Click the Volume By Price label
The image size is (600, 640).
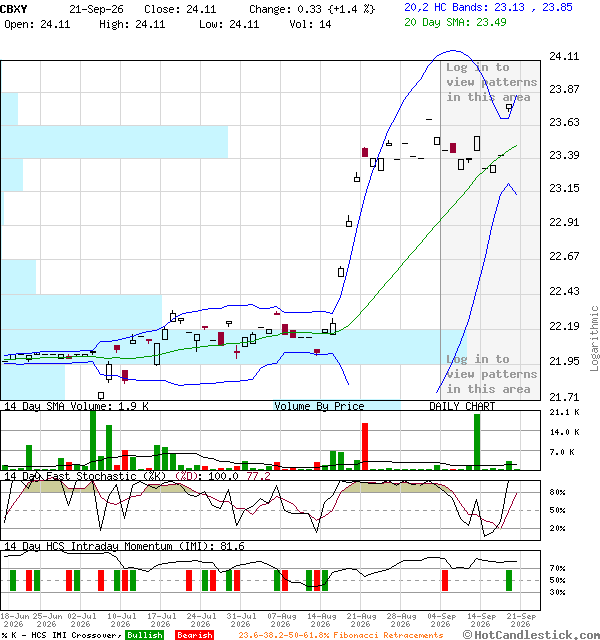(x=319, y=406)
